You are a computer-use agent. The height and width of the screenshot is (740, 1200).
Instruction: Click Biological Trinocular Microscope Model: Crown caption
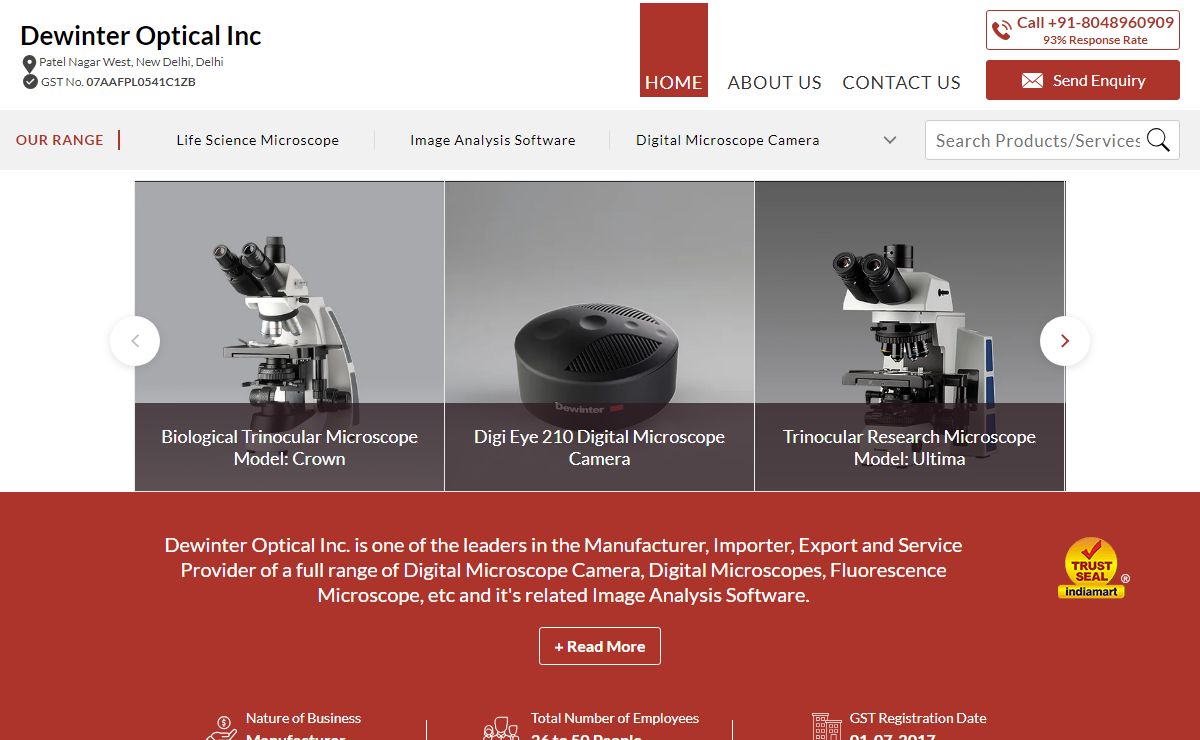click(x=290, y=448)
